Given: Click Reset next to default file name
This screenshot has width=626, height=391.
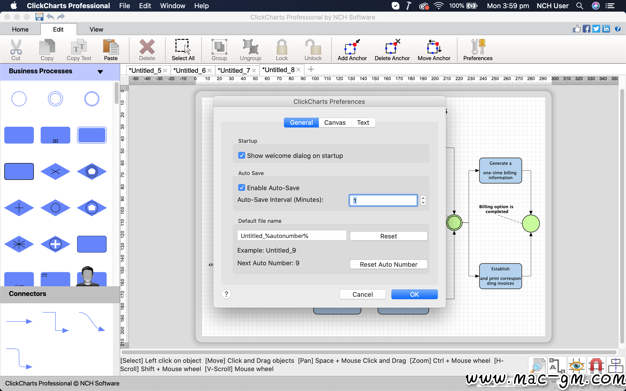Looking at the screenshot, I should click(x=388, y=236).
